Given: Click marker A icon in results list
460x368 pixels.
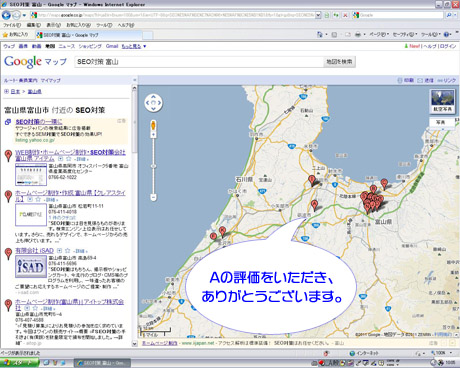Looking at the screenshot, I should 8,155.
